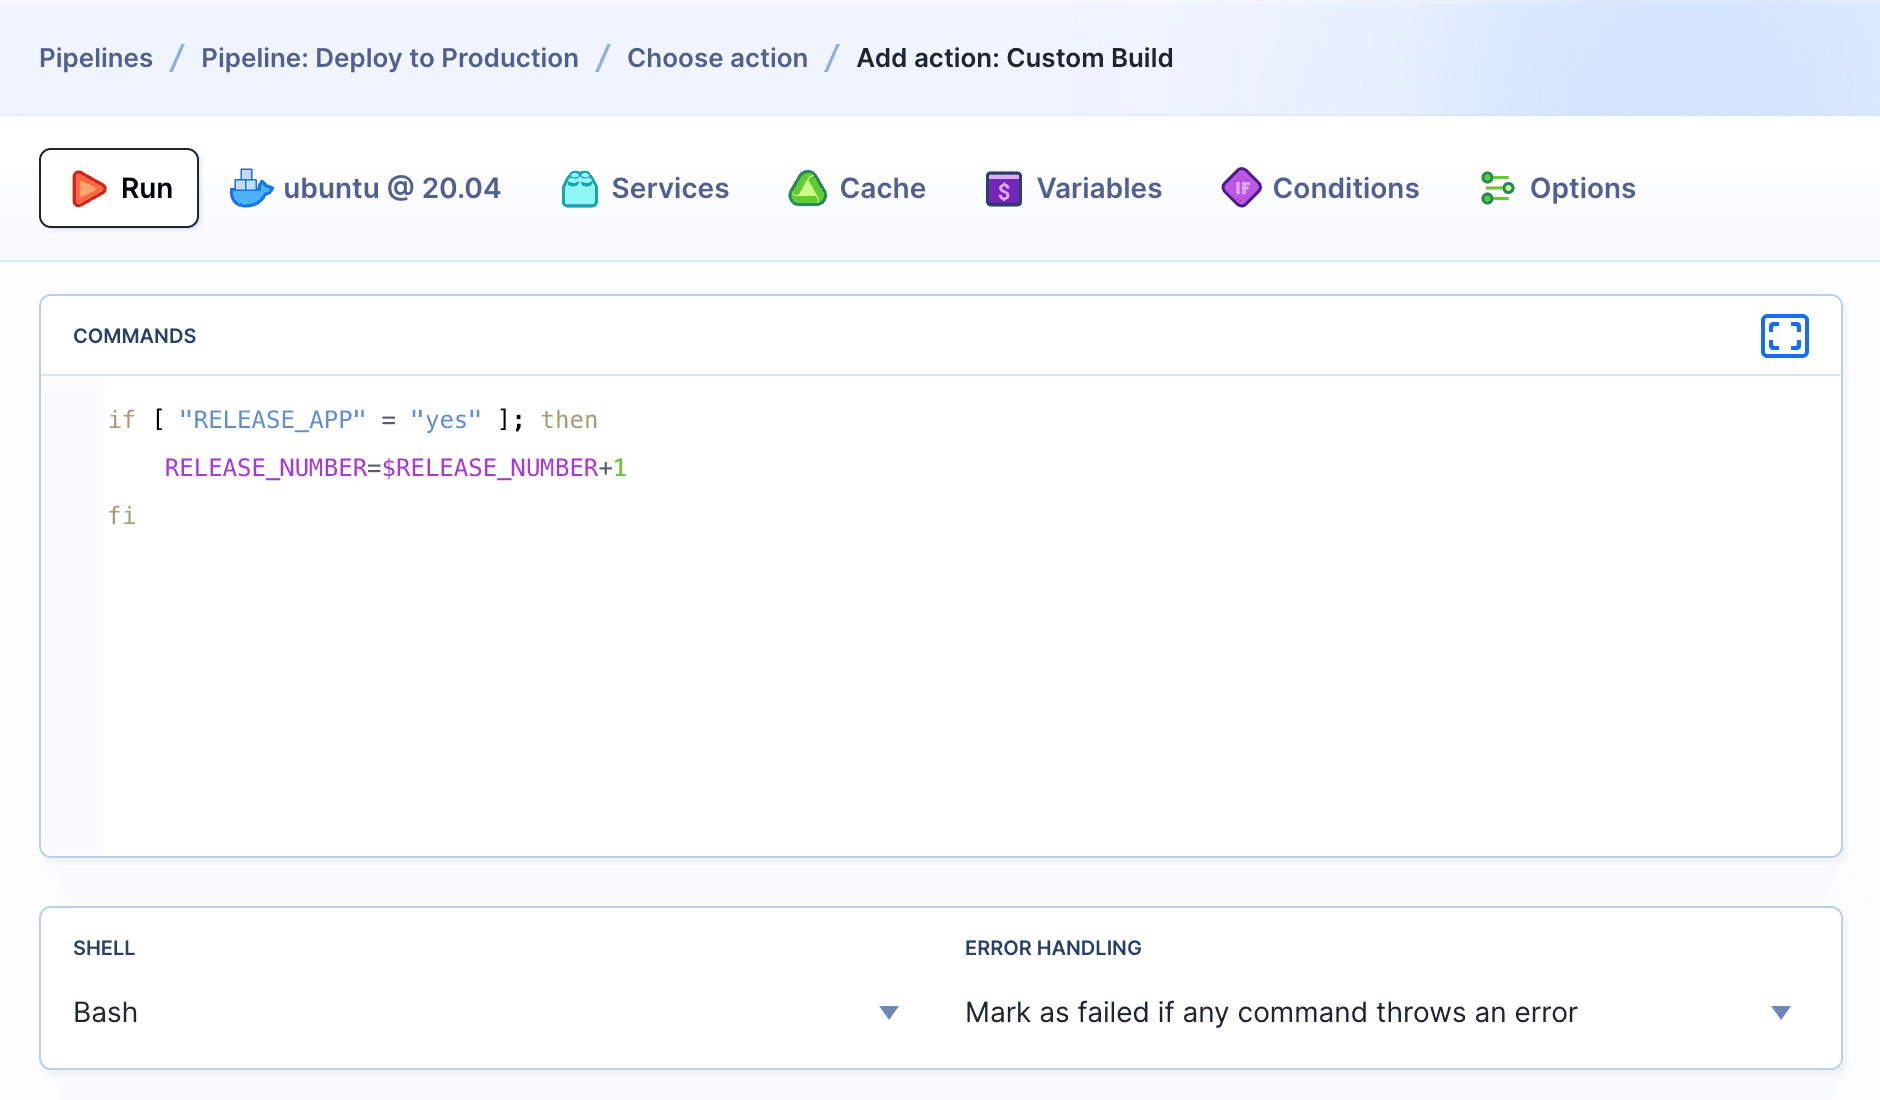The height and width of the screenshot is (1100, 1880).
Task: Open the Conditions tab
Action: tap(1345, 188)
